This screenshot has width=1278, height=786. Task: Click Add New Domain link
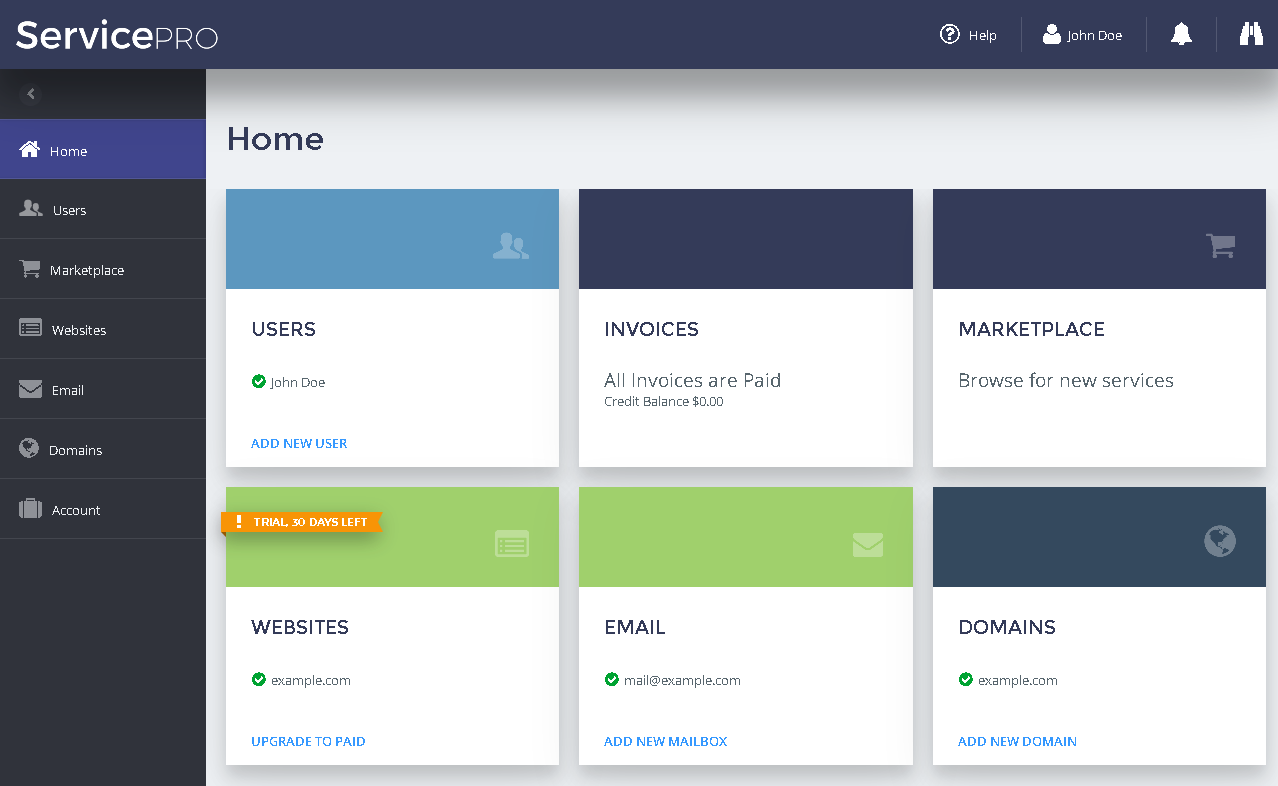click(x=1017, y=741)
